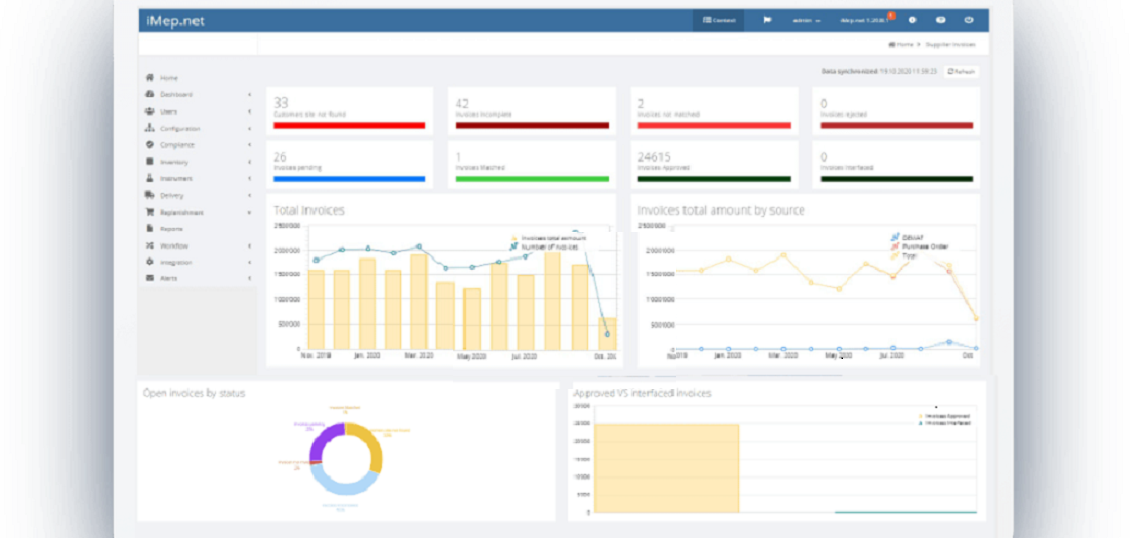Click the 0 Invoices rejected card
Screen dimensions: 1132x538
coord(896,110)
